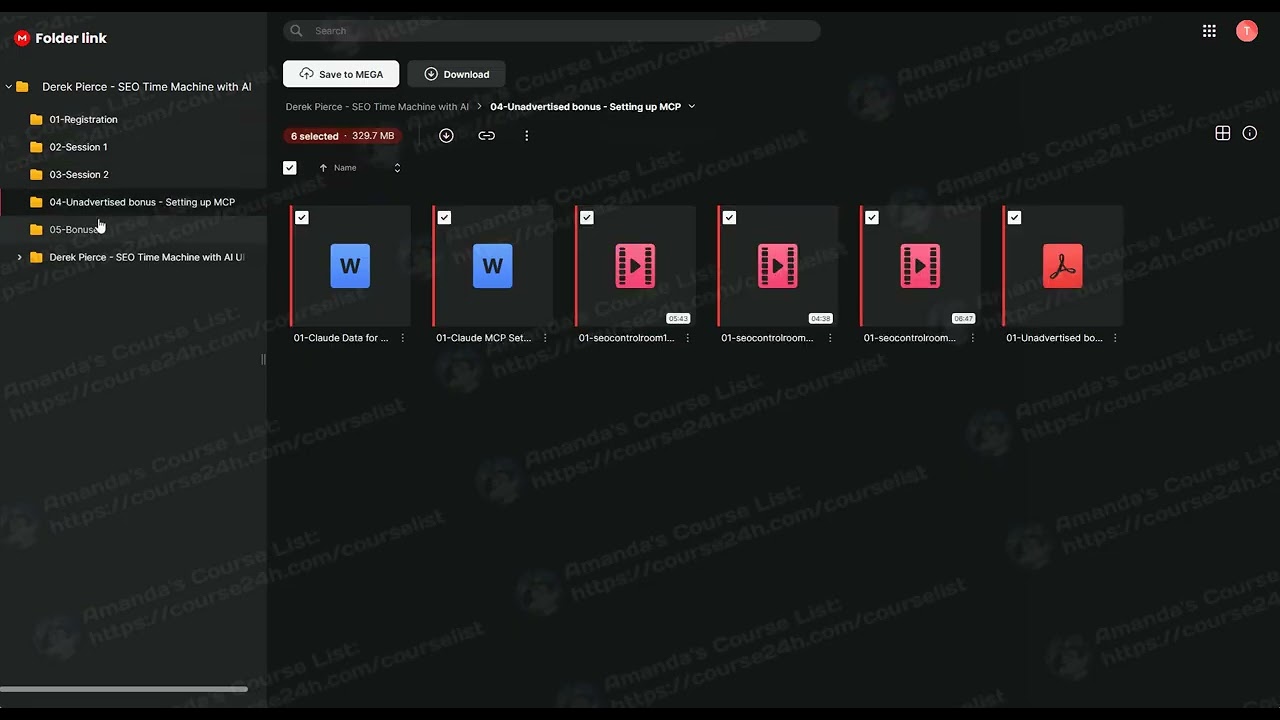Click the '6 selected 329.7 MB' badge
This screenshot has height=720, width=1280.
tap(342, 136)
